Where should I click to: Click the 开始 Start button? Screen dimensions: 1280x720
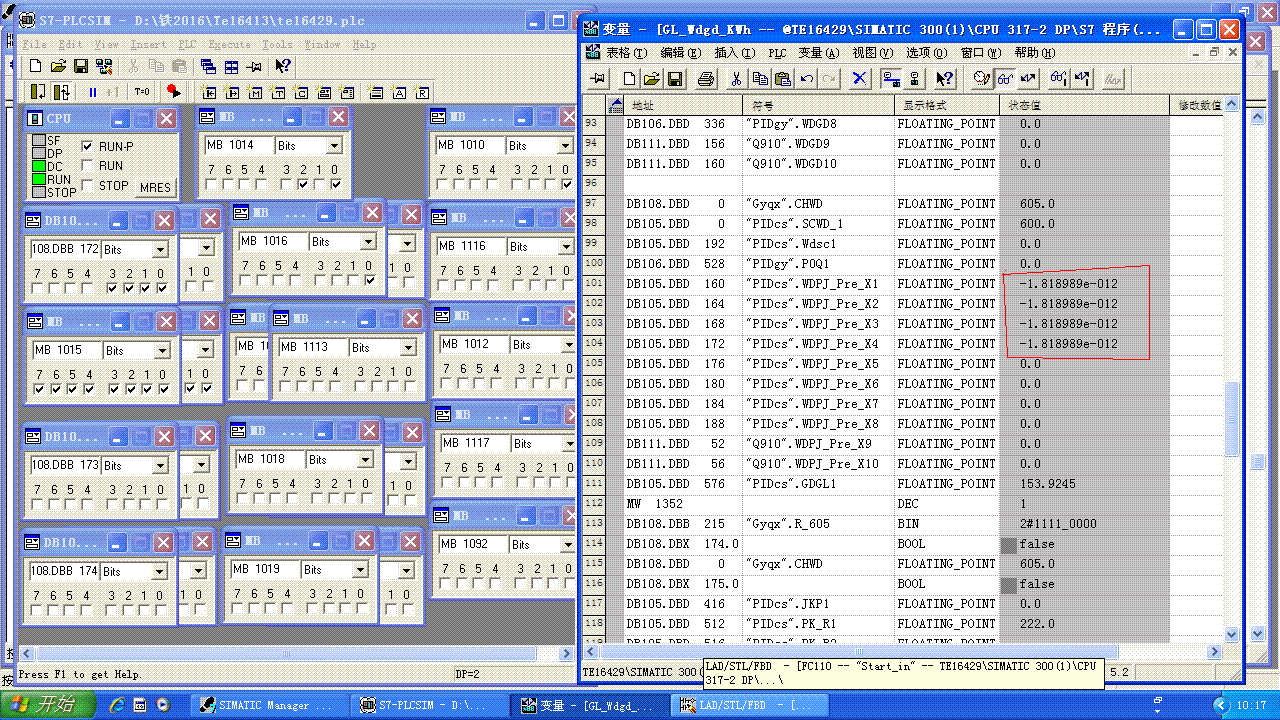47,705
